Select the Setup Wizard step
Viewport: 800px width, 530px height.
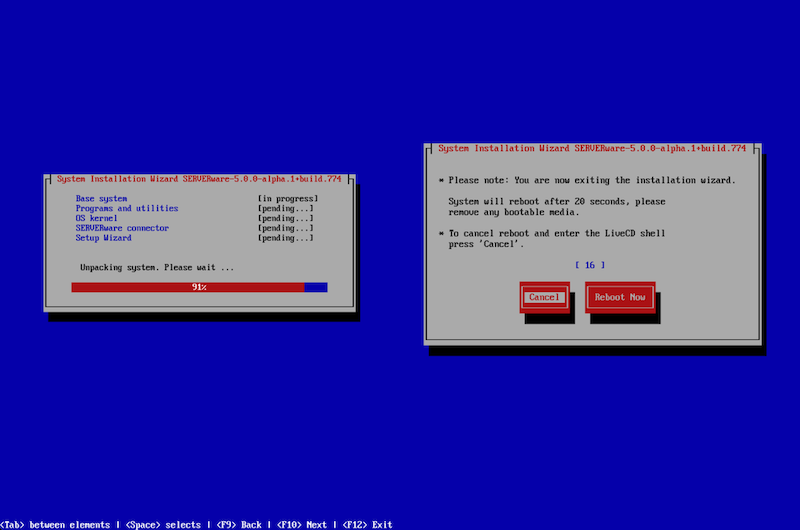click(103, 238)
